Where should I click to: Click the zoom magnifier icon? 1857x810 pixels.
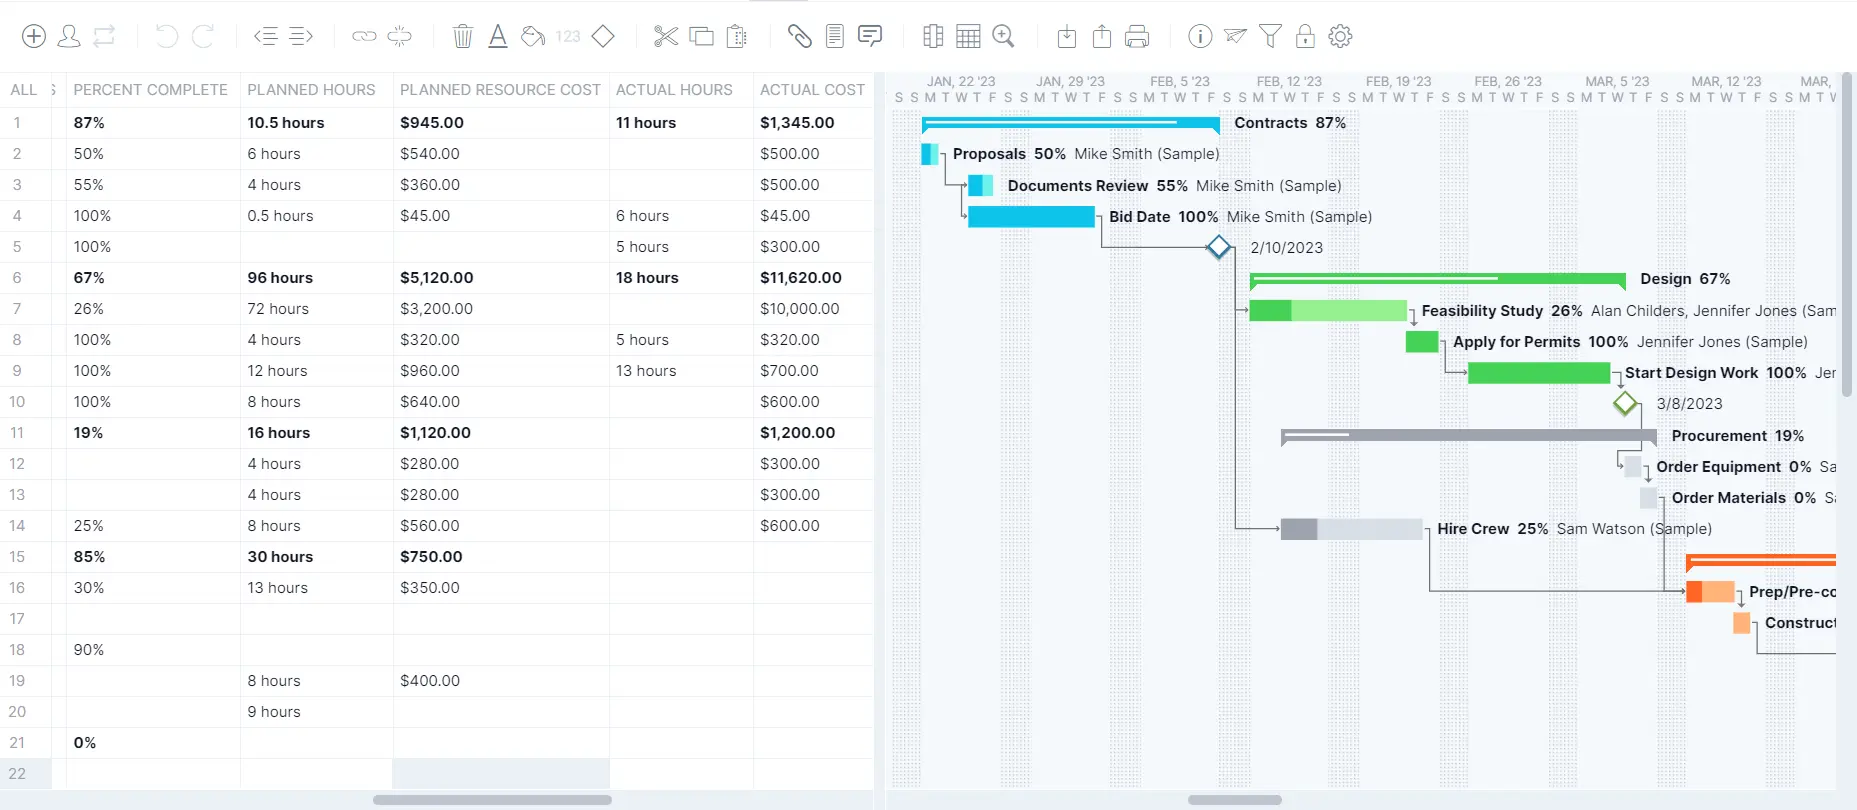(1003, 37)
